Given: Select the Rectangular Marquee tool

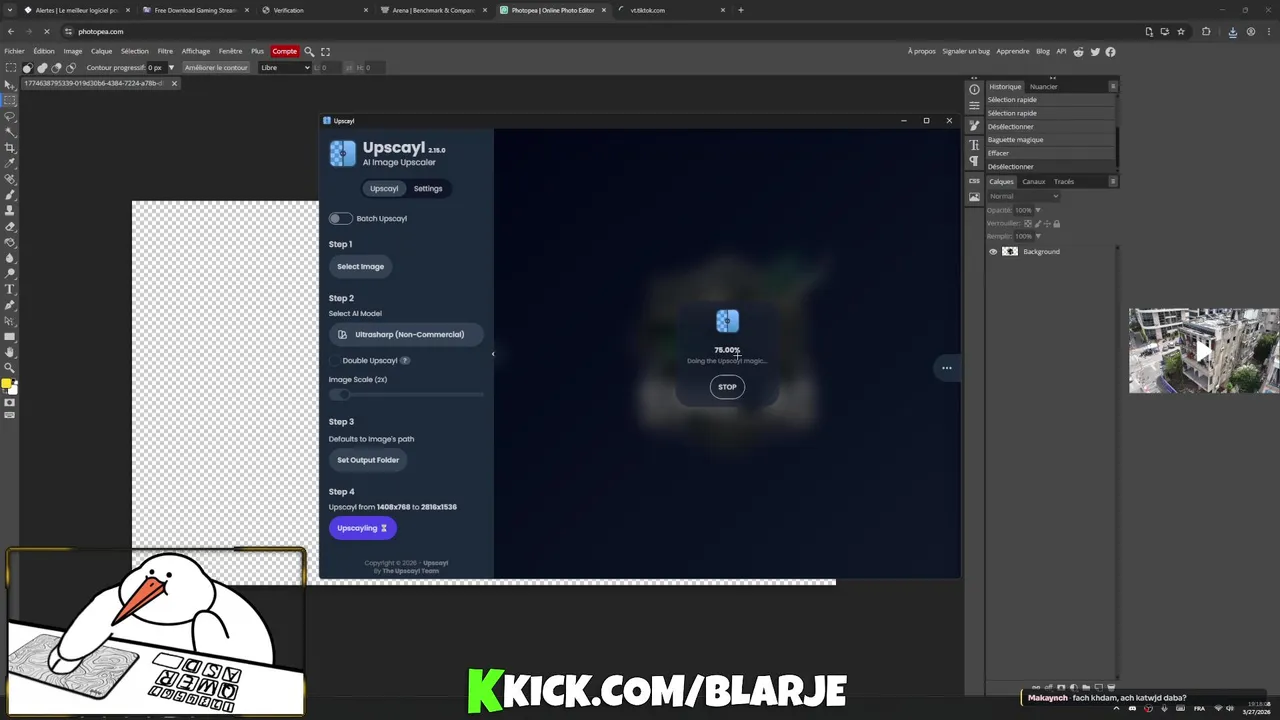Looking at the screenshot, I should [10, 100].
